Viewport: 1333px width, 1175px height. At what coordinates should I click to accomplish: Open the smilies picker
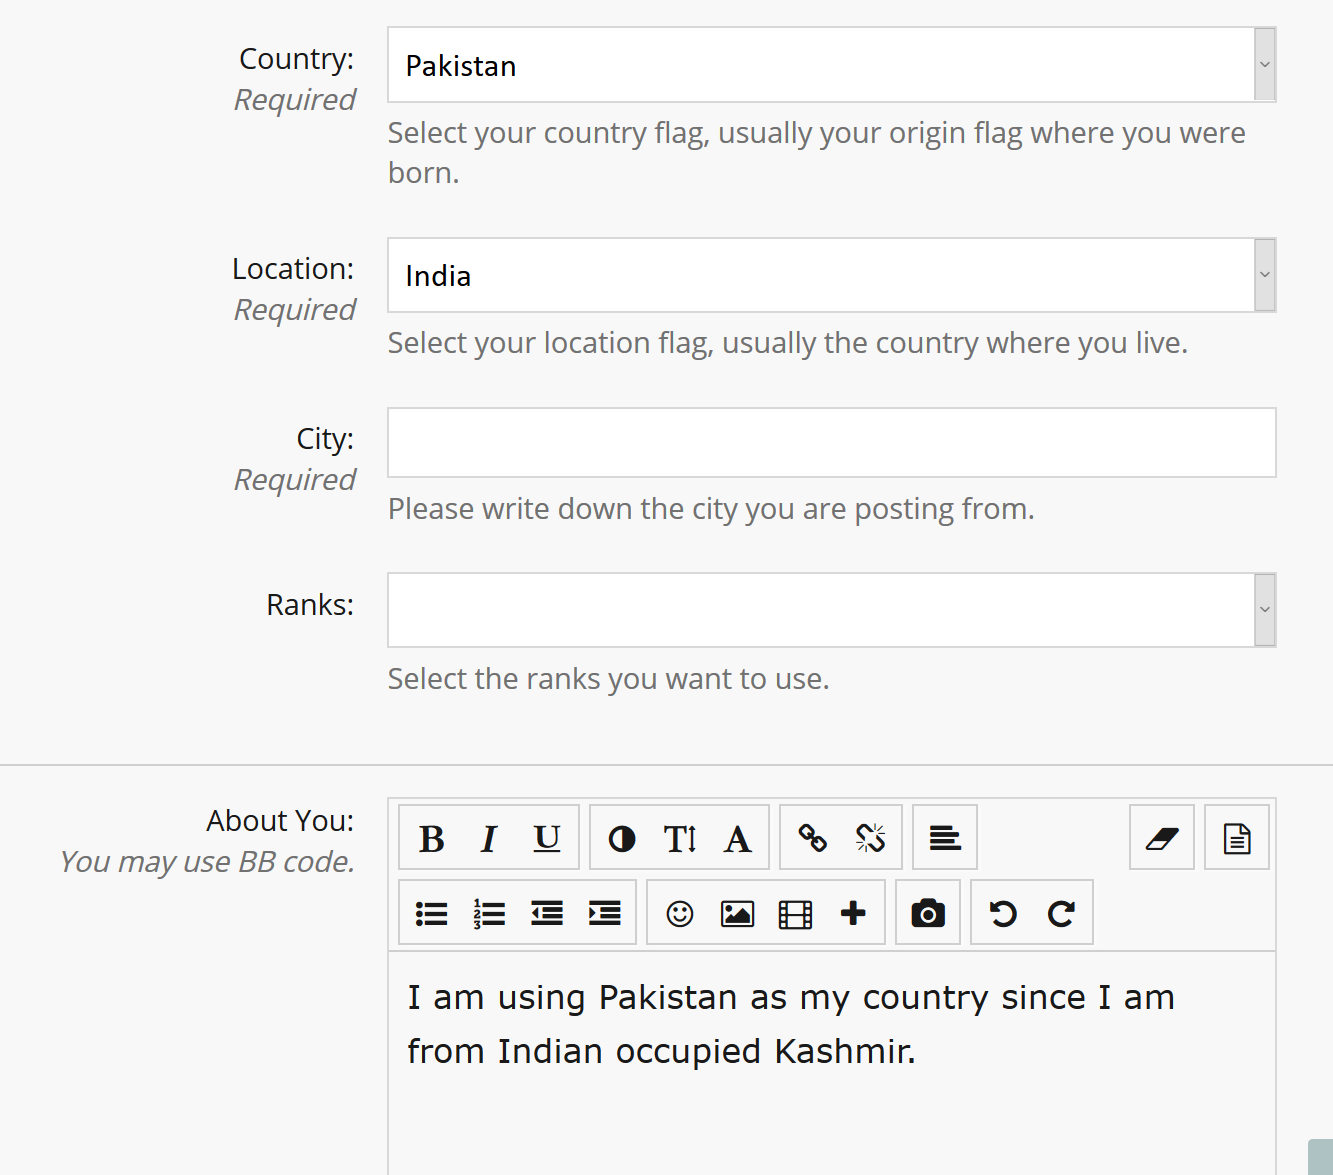[680, 913]
